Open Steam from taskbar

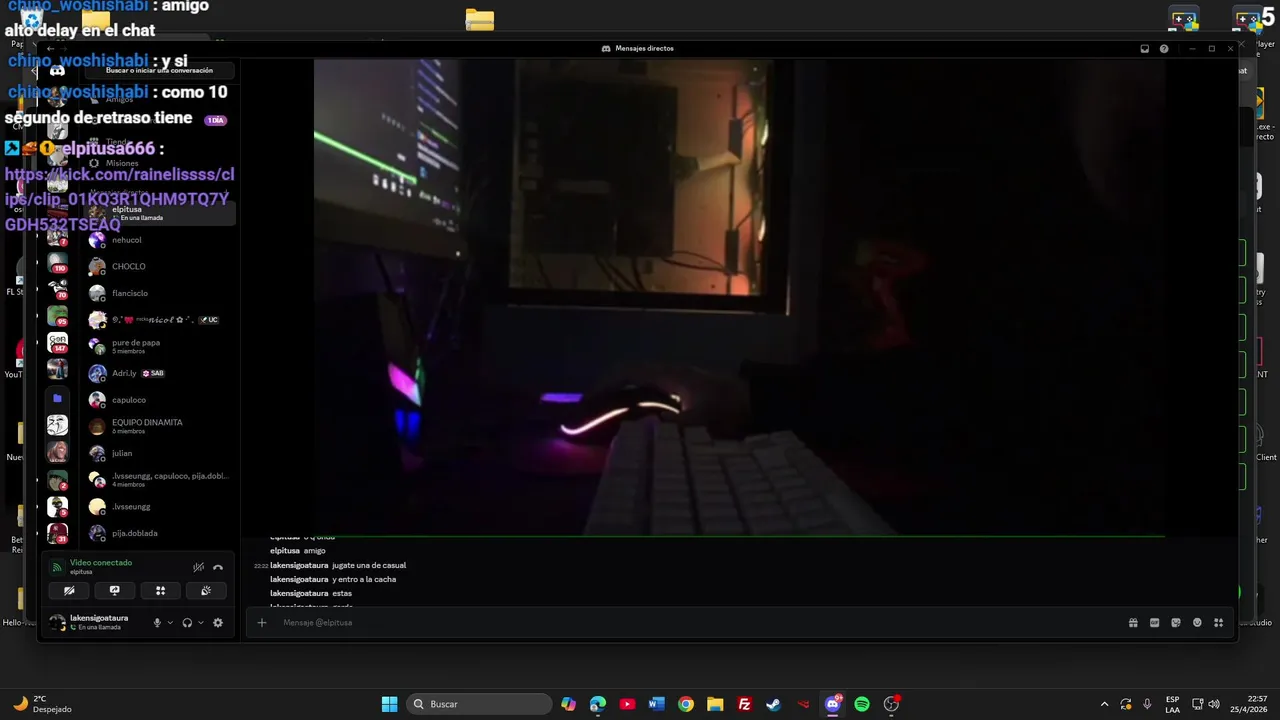coord(773,704)
